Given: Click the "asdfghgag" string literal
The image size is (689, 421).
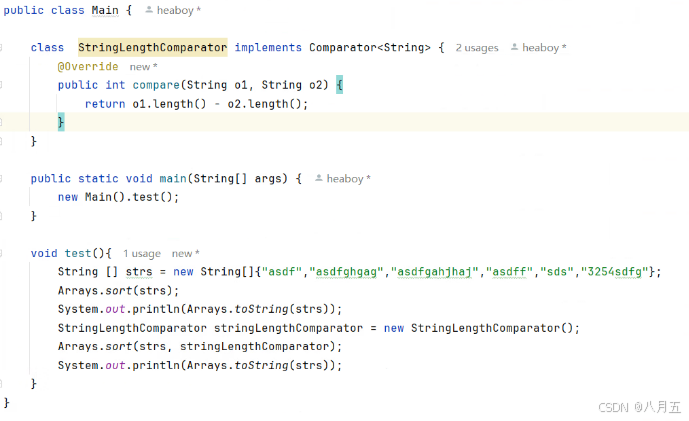Looking at the screenshot, I should [346, 272].
